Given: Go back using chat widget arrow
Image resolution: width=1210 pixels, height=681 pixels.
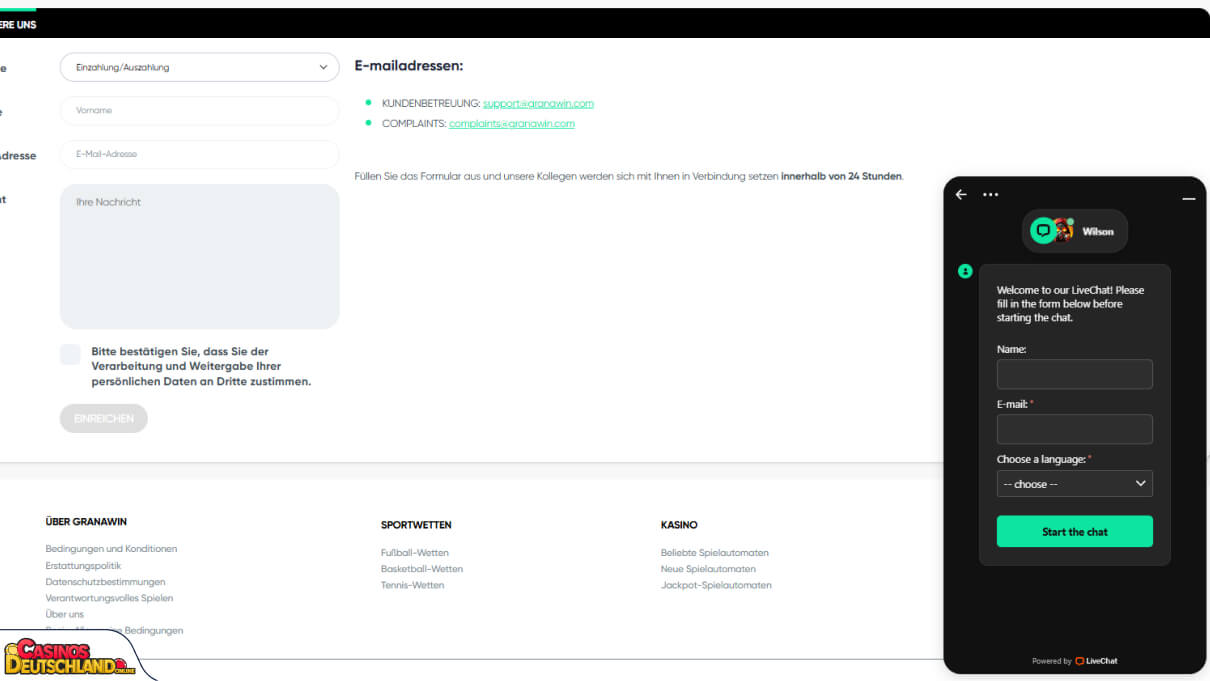Looking at the screenshot, I should pos(961,195).
